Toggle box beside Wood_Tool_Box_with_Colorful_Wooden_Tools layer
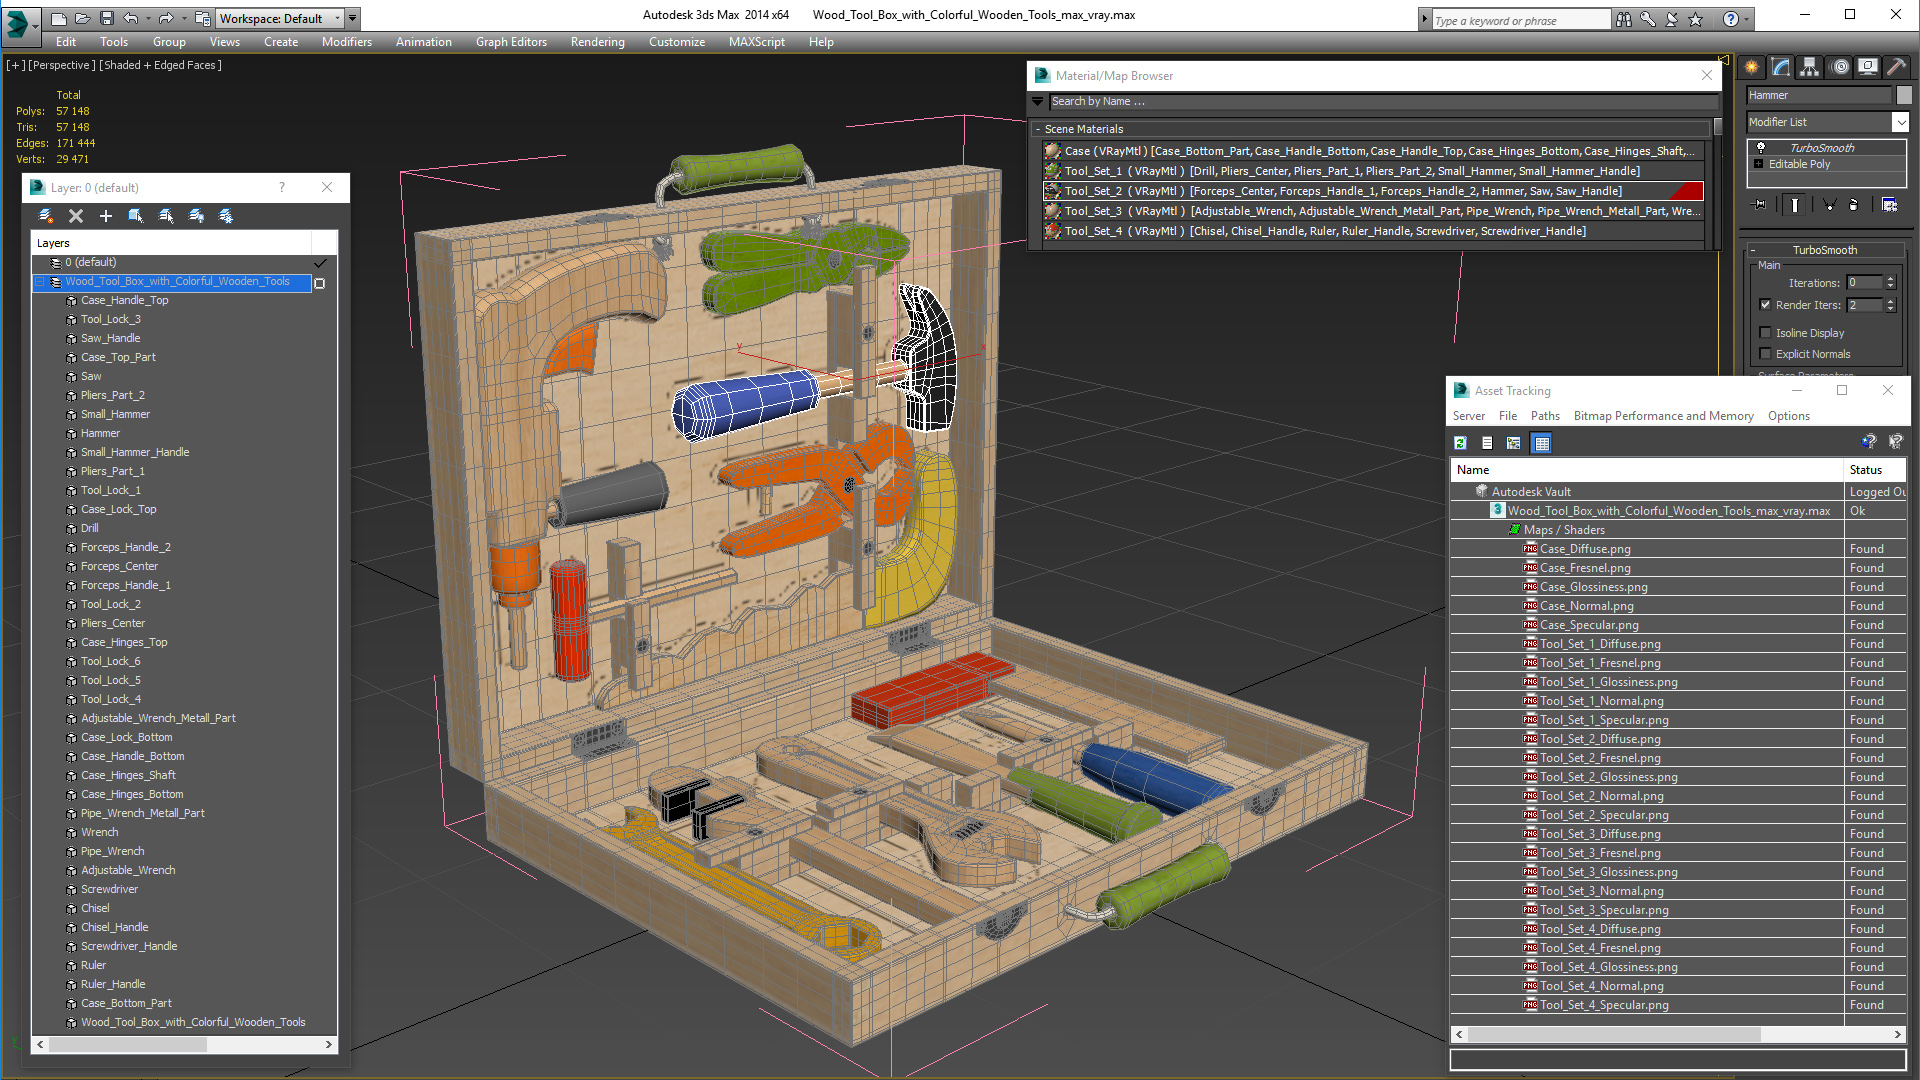Image resolution: width=1920 pixels, height=1080 pixels. (x=320, y=283)
